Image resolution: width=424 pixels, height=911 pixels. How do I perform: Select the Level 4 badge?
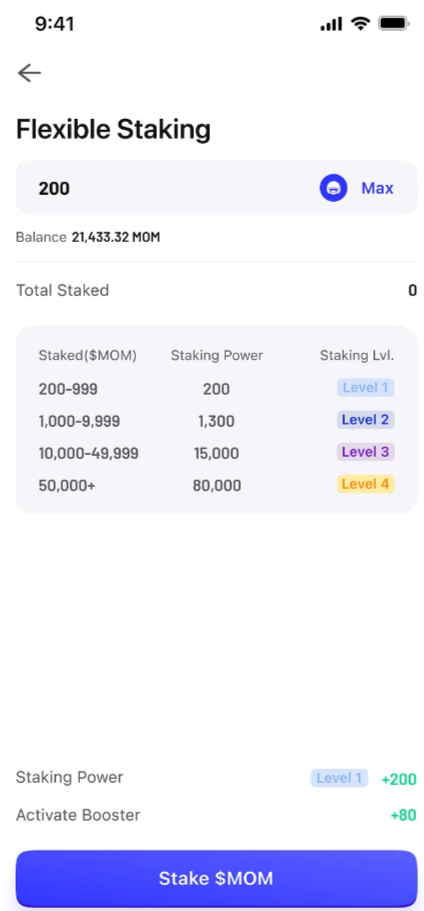tap(365, 483)
